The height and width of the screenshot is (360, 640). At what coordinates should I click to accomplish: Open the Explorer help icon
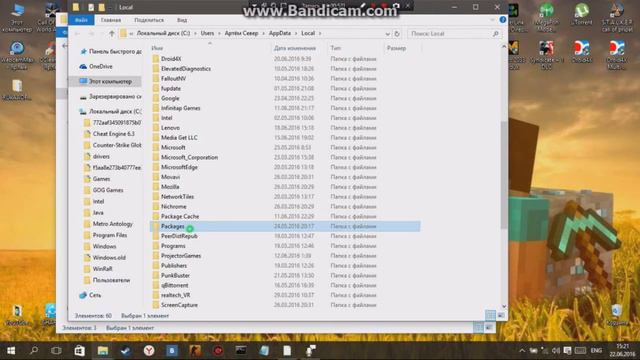(502, 20)
